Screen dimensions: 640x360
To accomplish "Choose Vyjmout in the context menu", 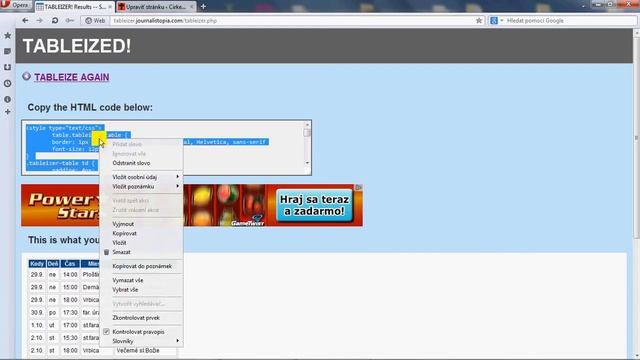I will (x=141, y=224).
